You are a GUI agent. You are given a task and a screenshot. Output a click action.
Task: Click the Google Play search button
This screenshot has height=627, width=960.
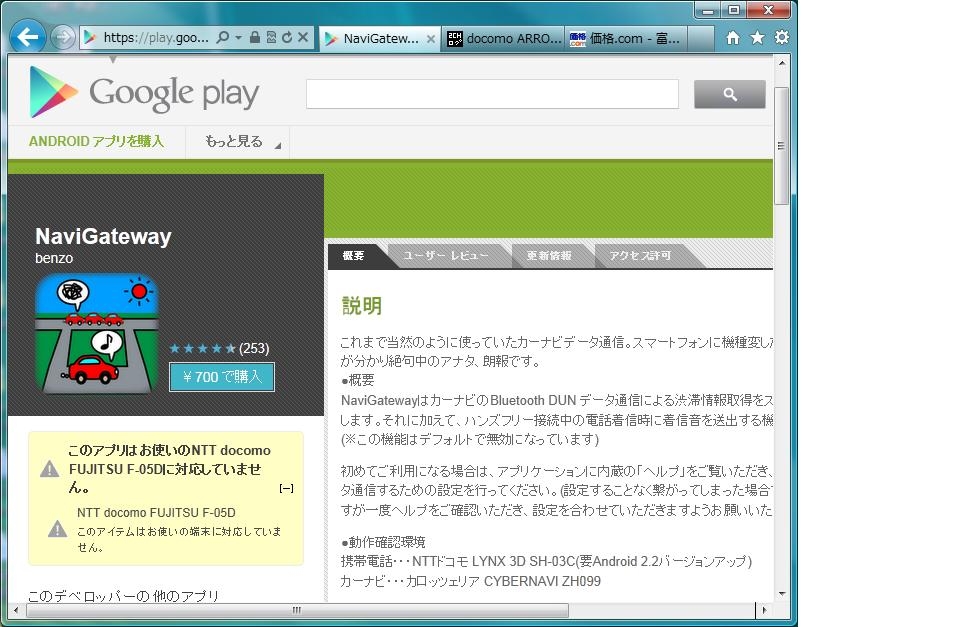730,94
